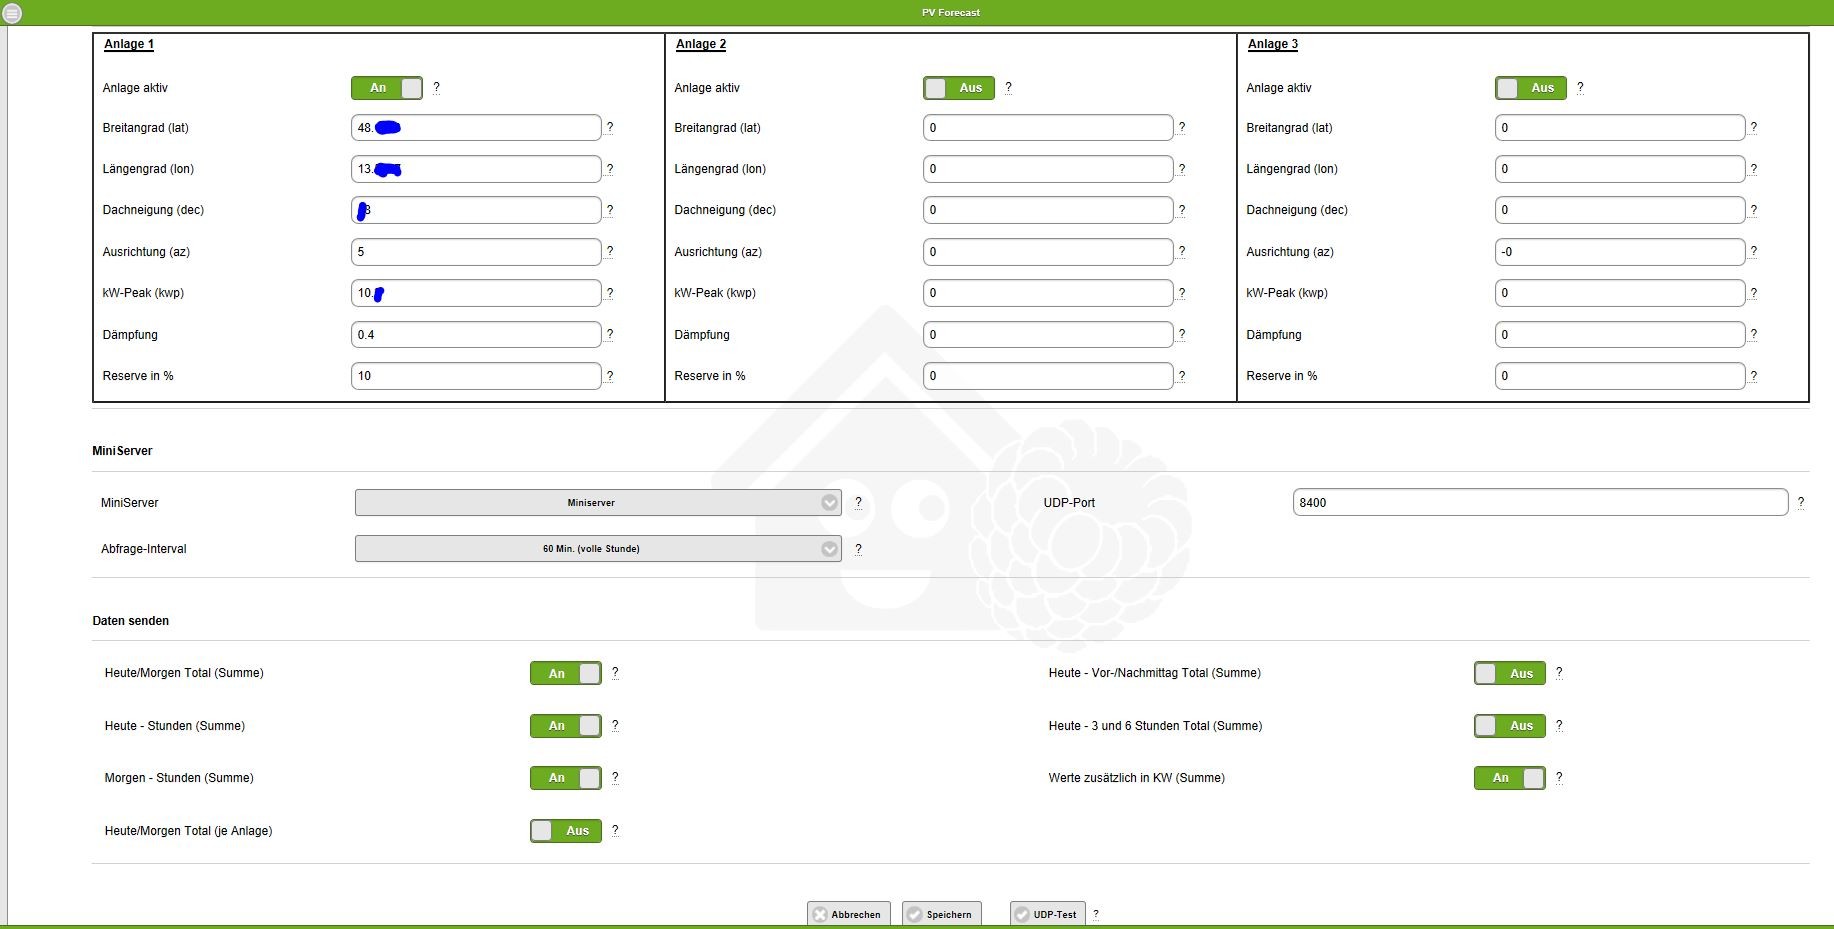Turn on Heute/Morgen Total (je Anlage)
1834x929 pixels.
pos(566,831)
